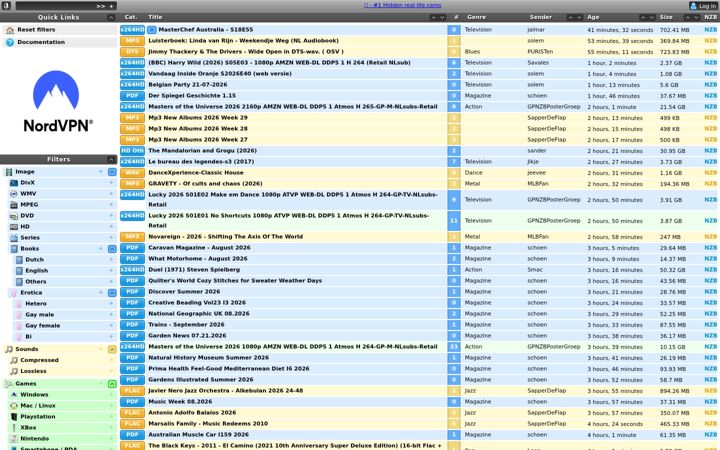This screenshot has height=450, width=720.
Task: Select the MPEG filter icon
Action: pyautogui.click(x=14, y=205)
